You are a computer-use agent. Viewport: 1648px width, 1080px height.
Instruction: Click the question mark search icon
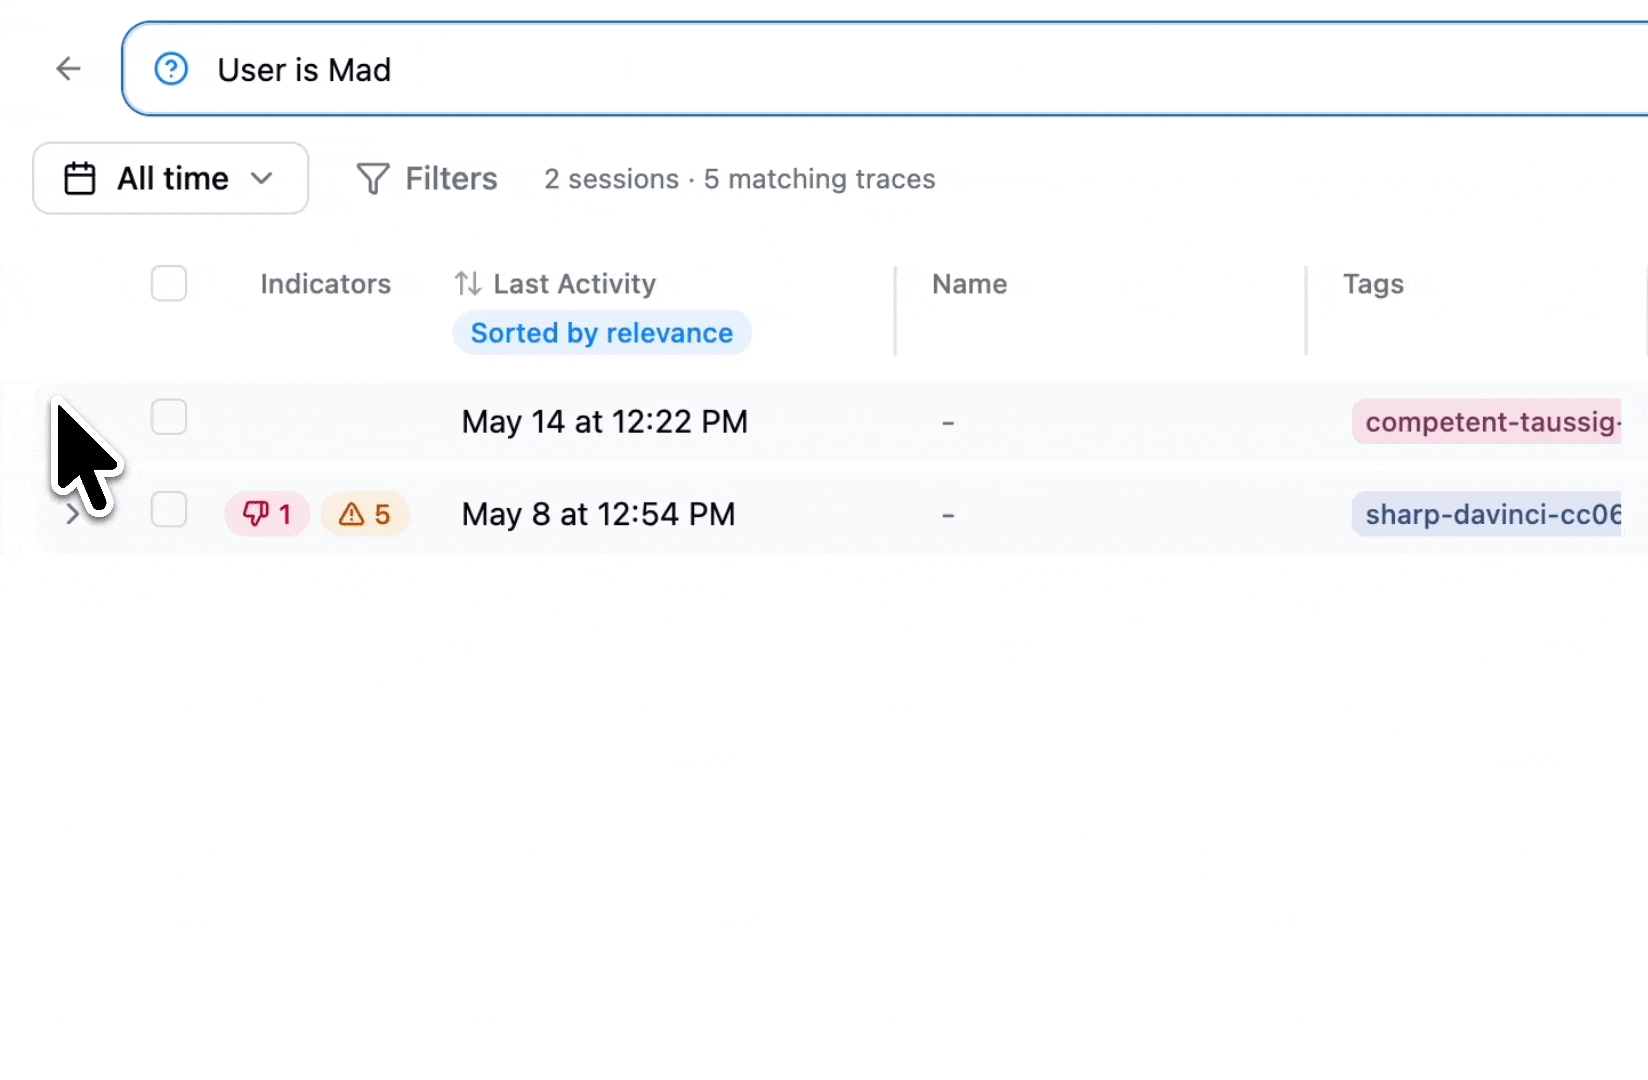(x=171, y=69)
